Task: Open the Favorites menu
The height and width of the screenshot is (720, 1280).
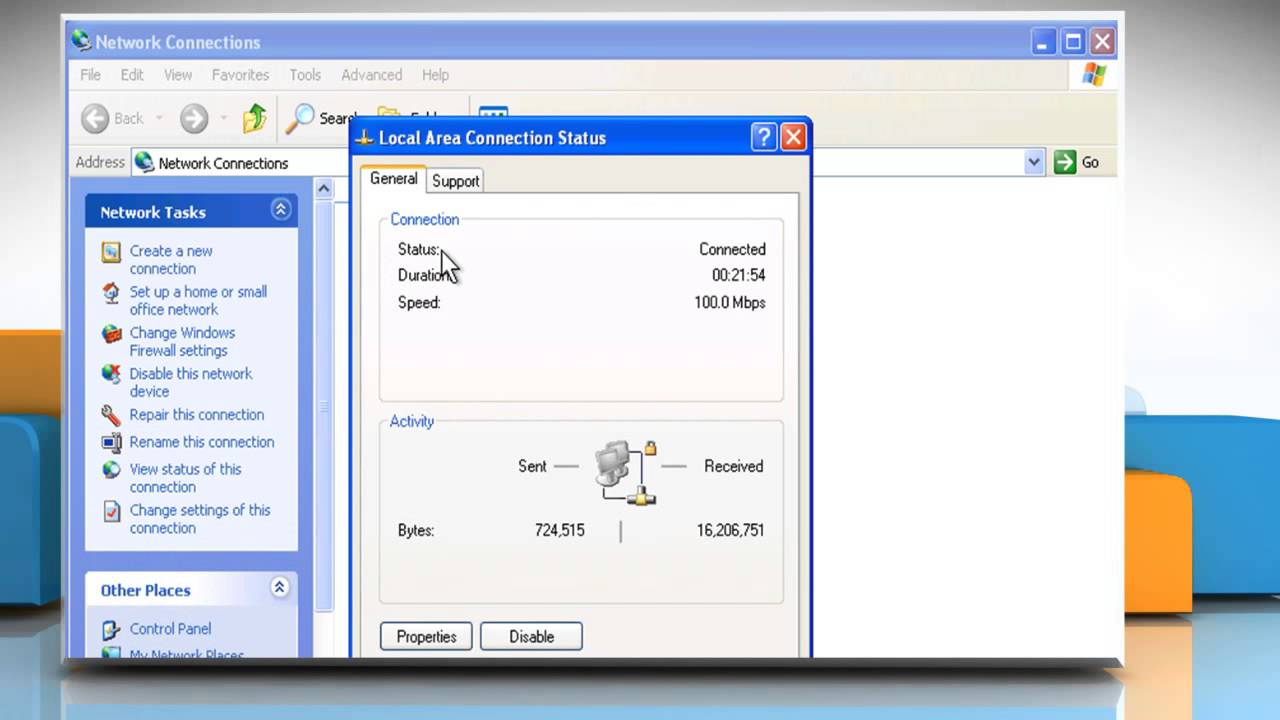Action: tap(240, 75)
